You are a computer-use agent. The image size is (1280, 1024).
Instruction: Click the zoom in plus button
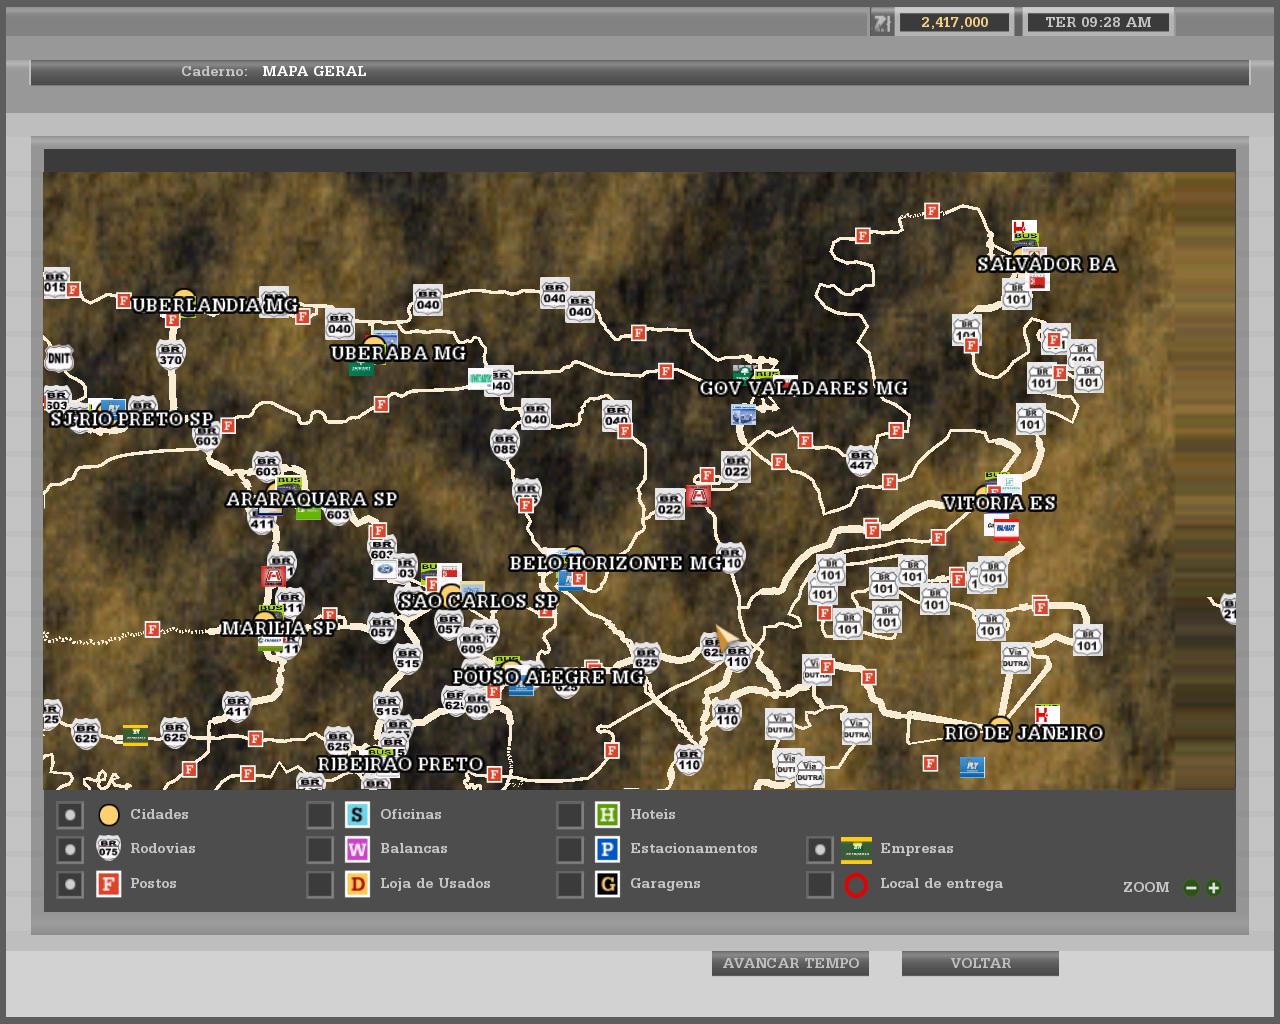1213,887
